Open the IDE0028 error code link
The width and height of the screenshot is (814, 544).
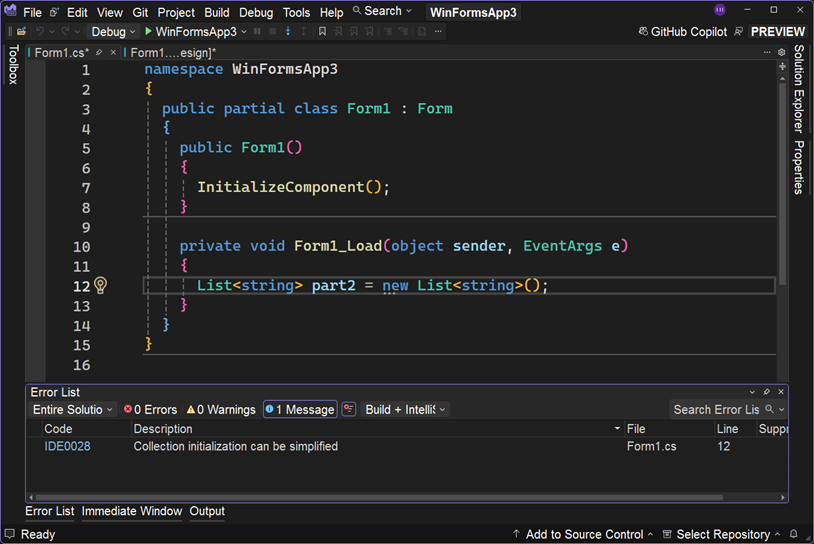coord(67,446)
